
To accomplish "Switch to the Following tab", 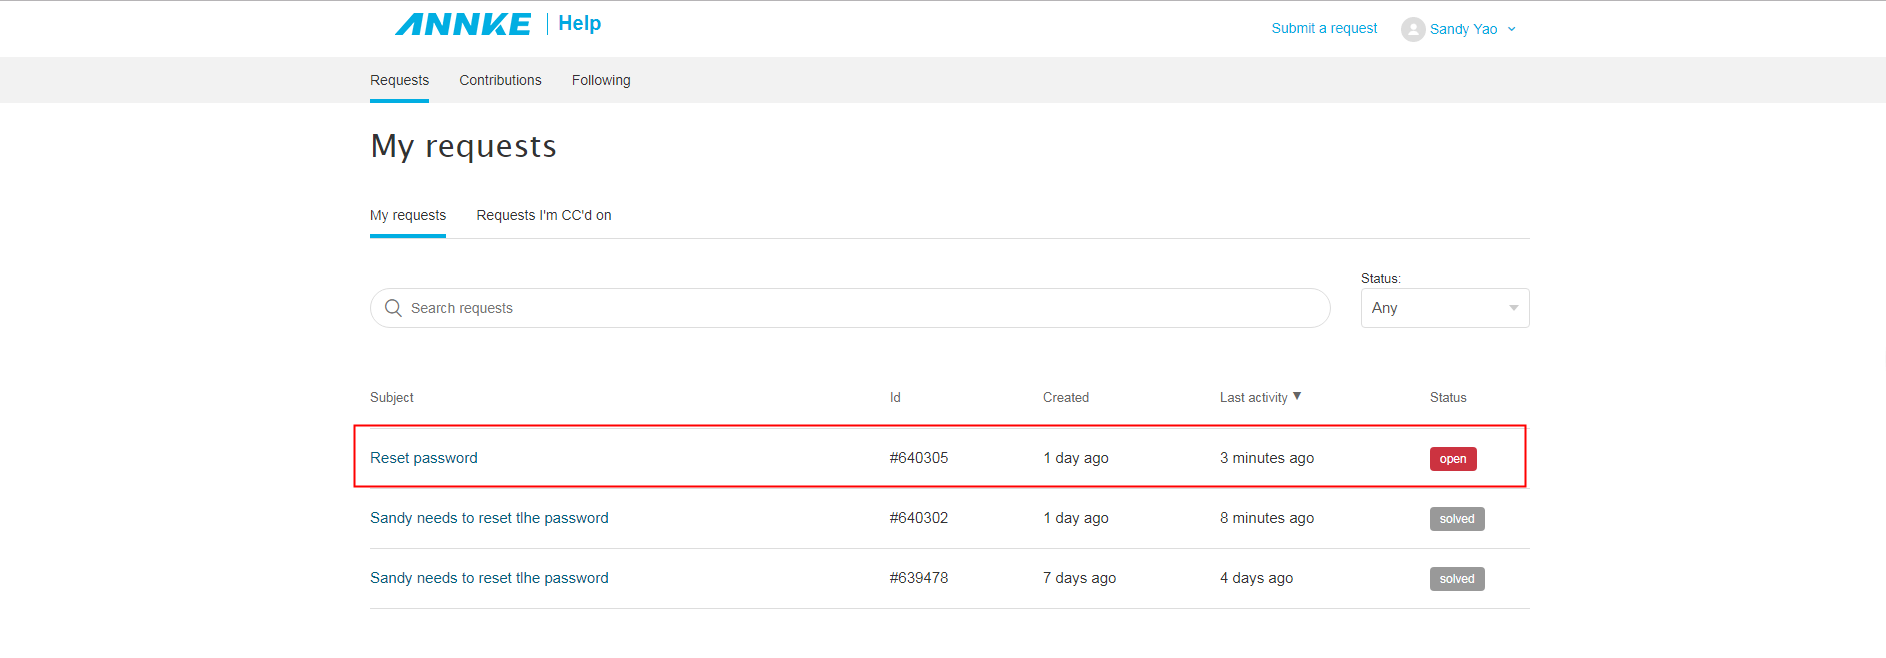I will tap(601, 80).
